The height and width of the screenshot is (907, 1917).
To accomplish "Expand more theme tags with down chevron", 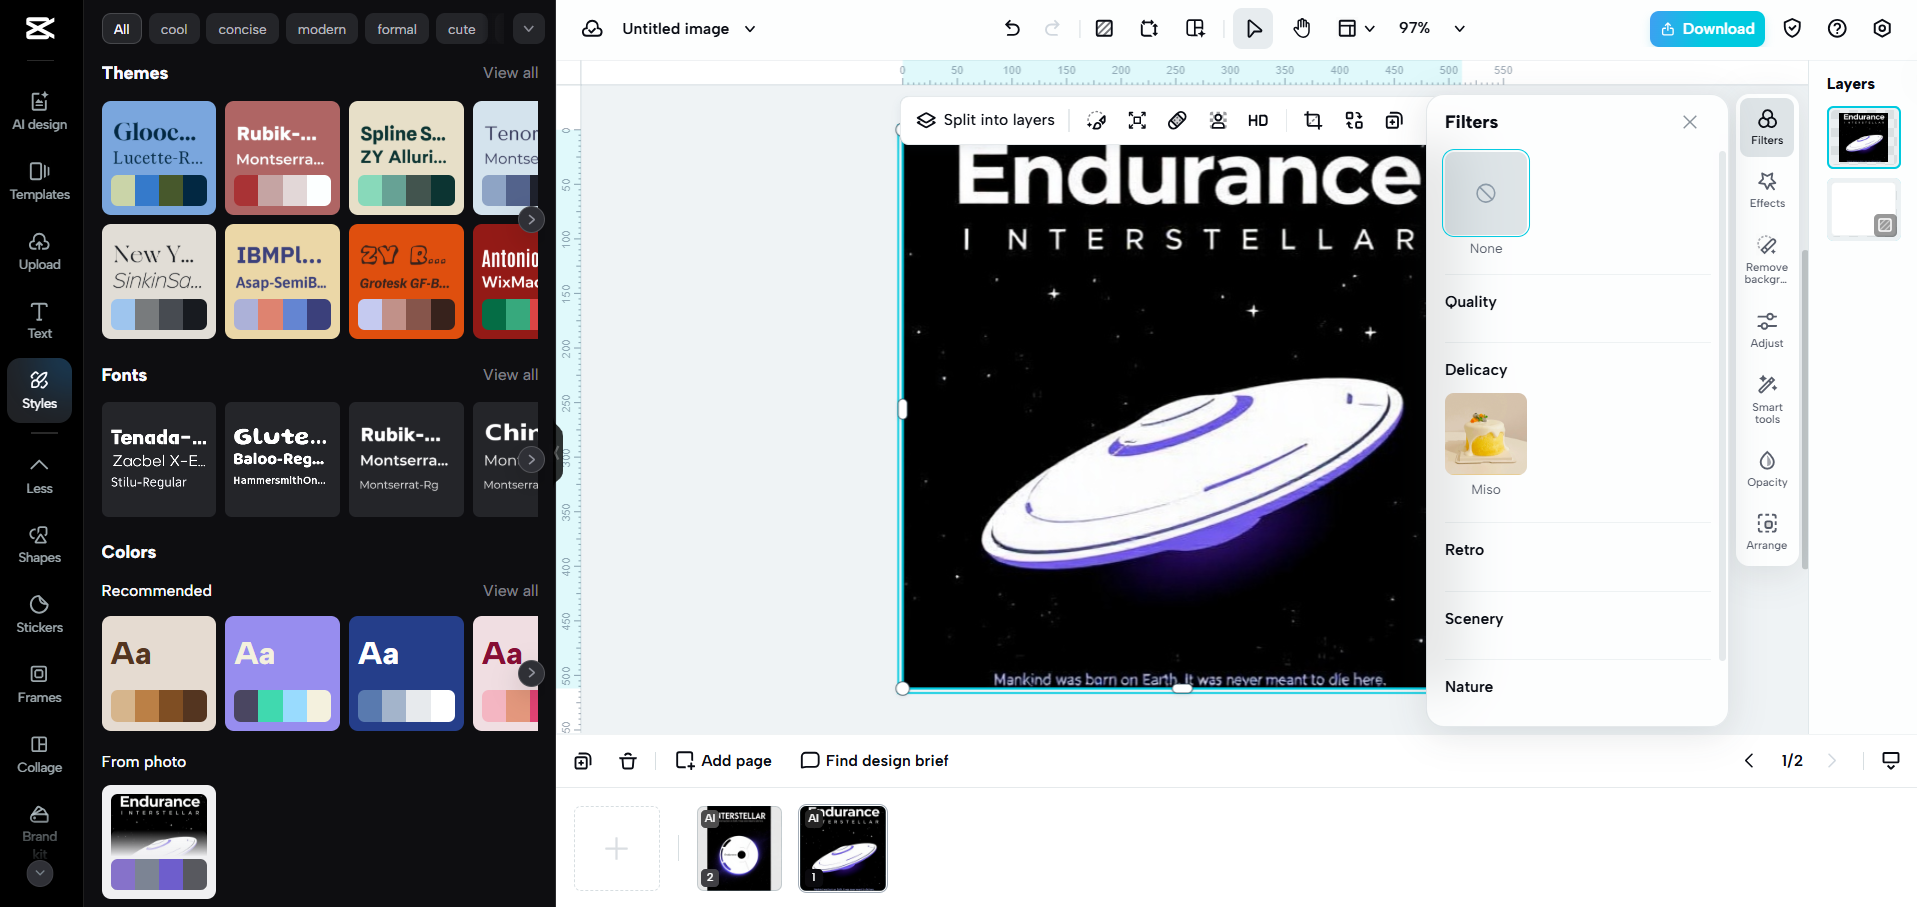I will [x=528, y=28].
